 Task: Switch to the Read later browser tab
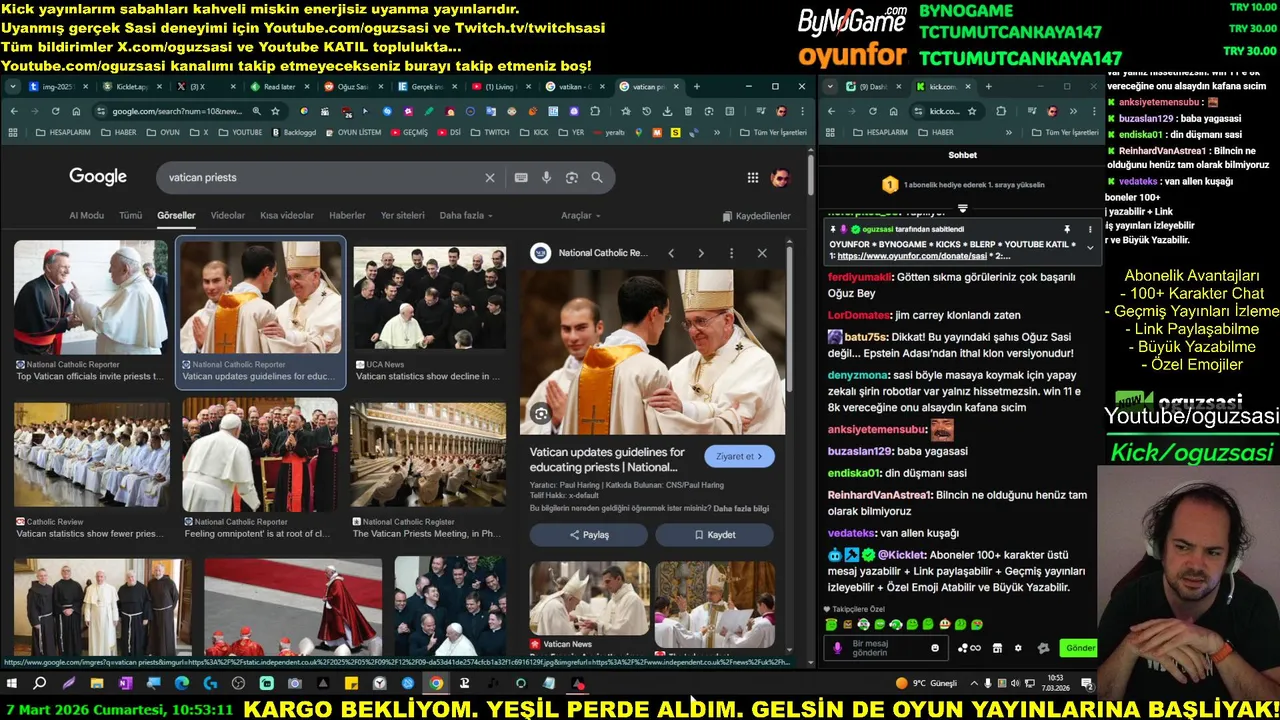point(279,86)
